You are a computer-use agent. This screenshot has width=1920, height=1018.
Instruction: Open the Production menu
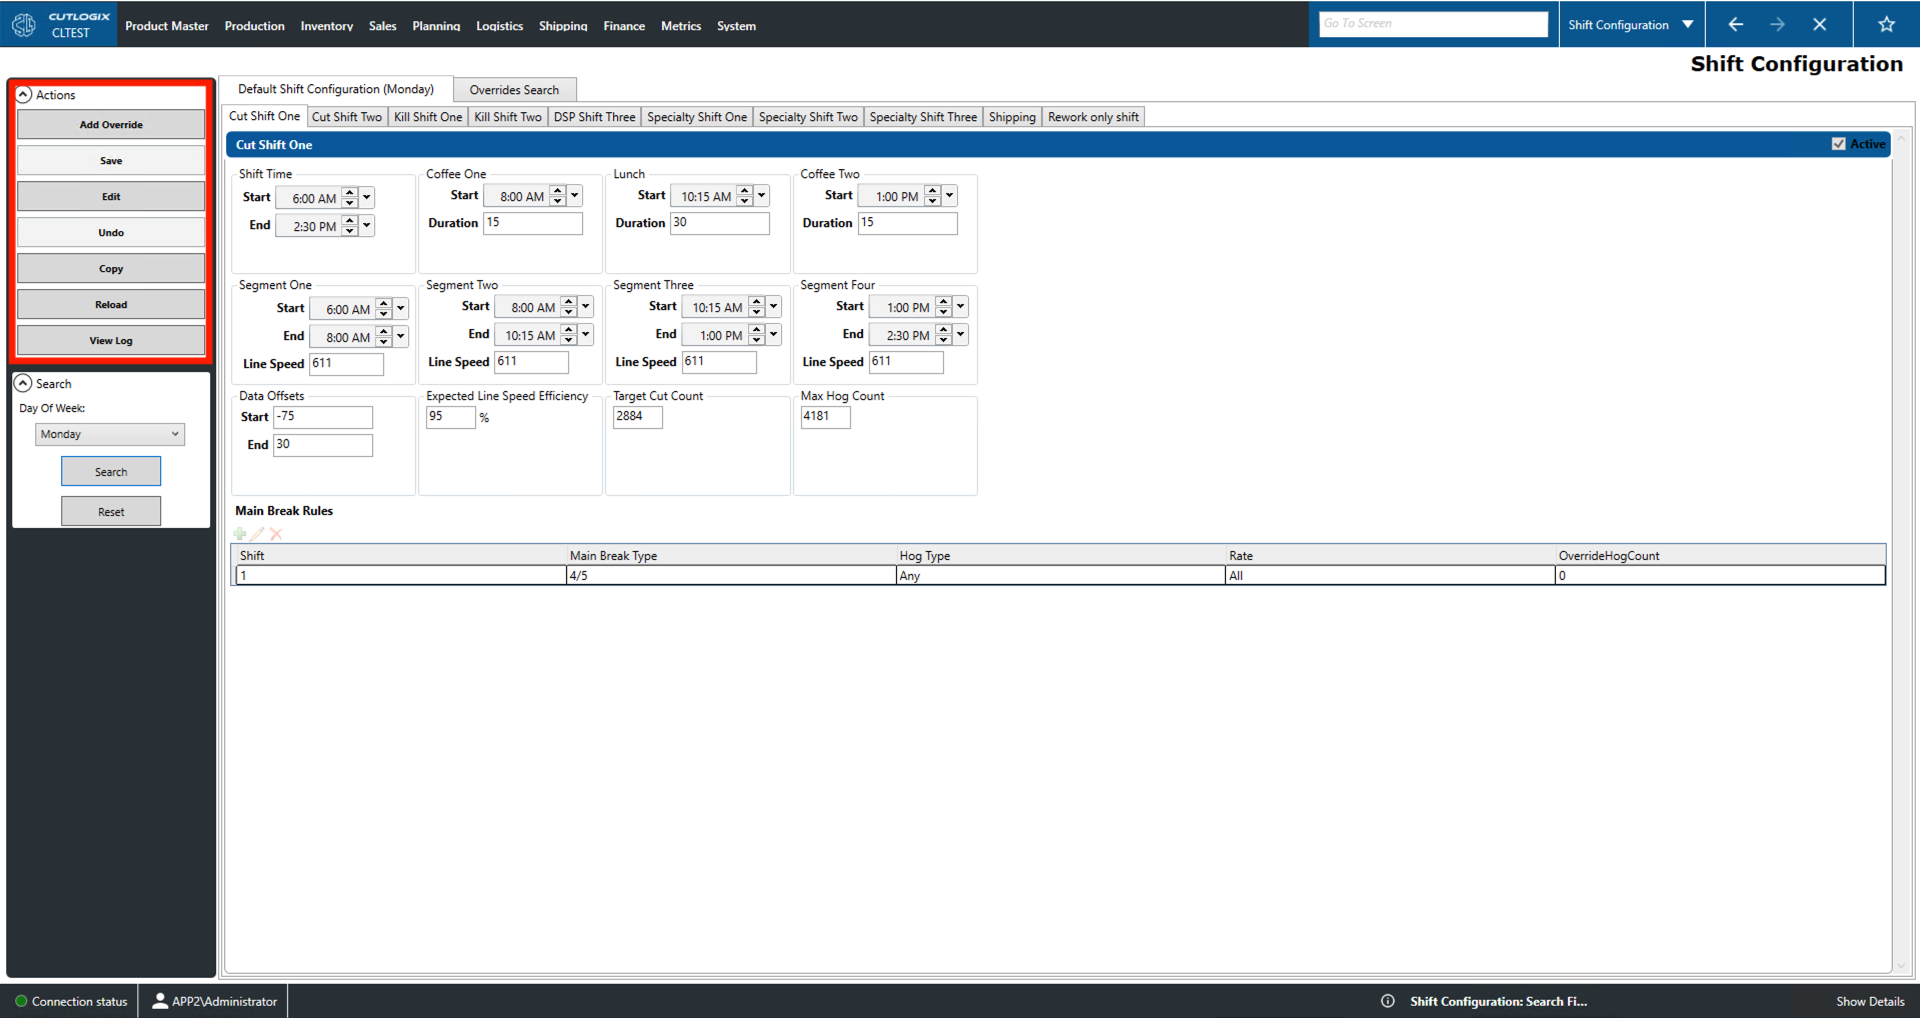pos(254,26)
